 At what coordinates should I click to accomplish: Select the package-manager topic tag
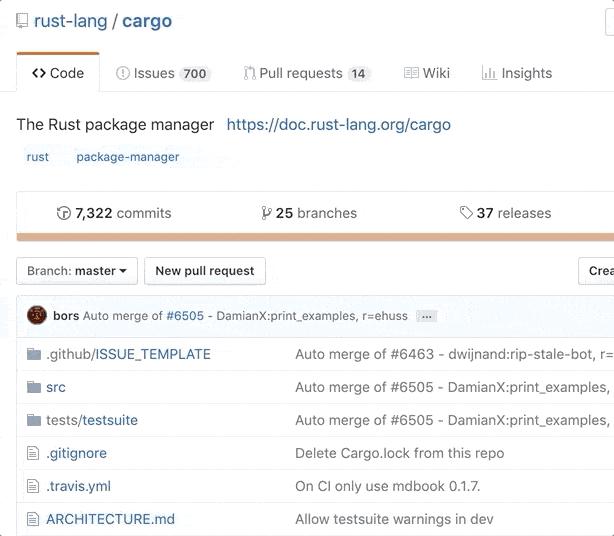[128, 157]
